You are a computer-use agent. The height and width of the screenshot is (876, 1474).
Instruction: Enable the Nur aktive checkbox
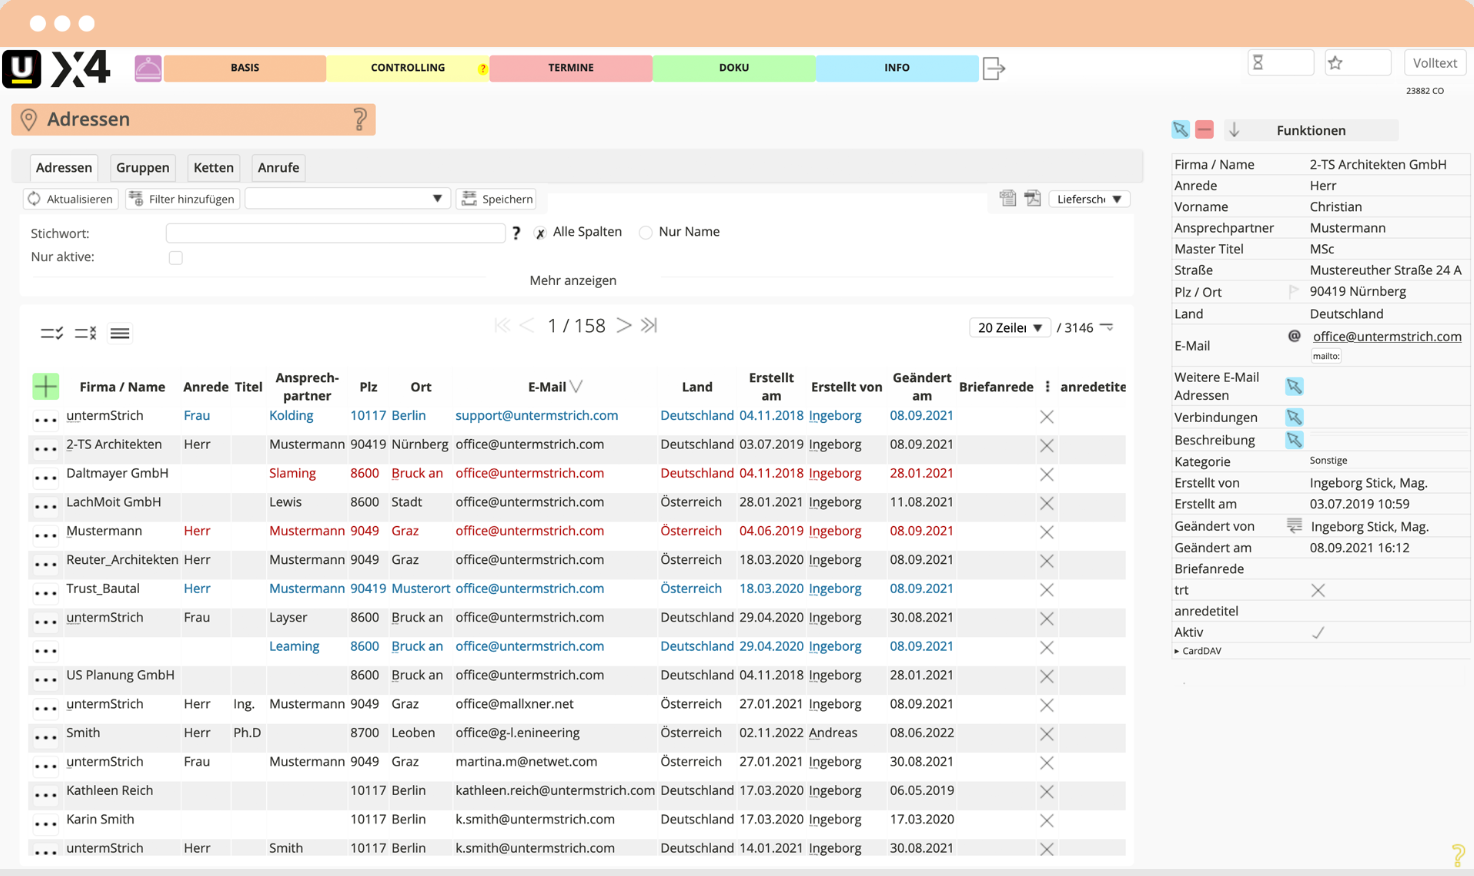pyautogui.click(x=176, y=258)
